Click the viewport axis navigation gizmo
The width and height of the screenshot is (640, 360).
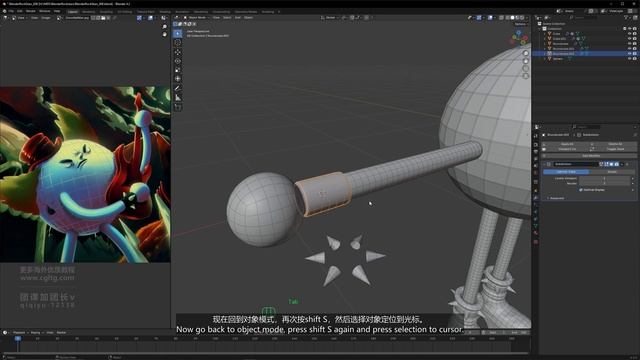(519, 38)
